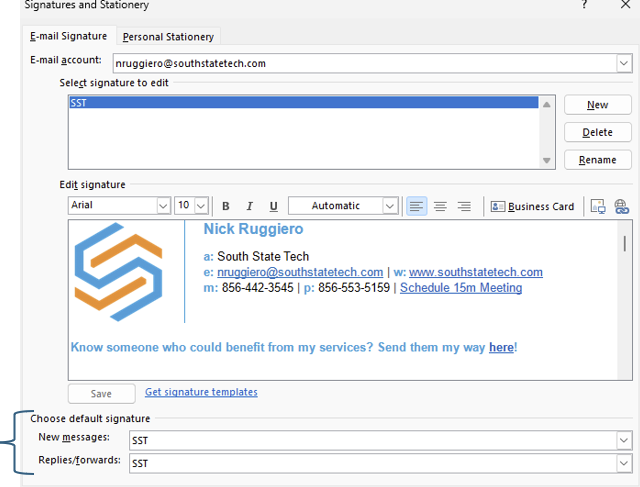Select the E-mail Signature tab
640x487 pixels.
tap(69, 37)
